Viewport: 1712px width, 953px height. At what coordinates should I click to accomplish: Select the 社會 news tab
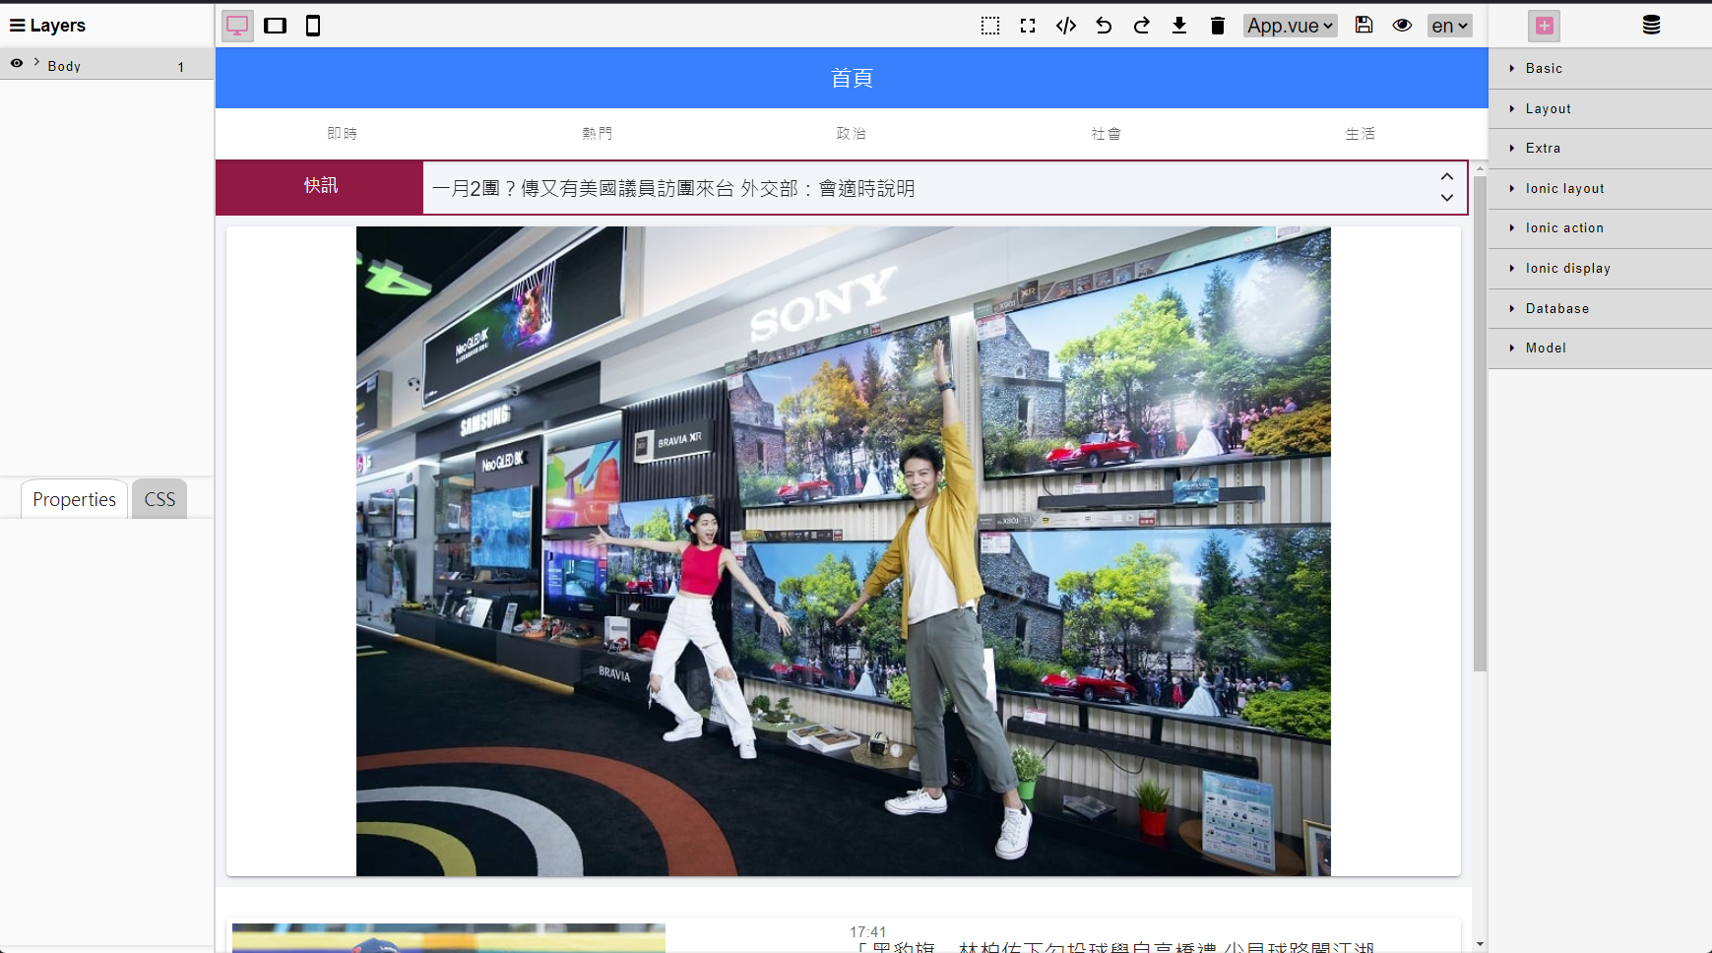pyautogui.click(x=1106, y=133)
